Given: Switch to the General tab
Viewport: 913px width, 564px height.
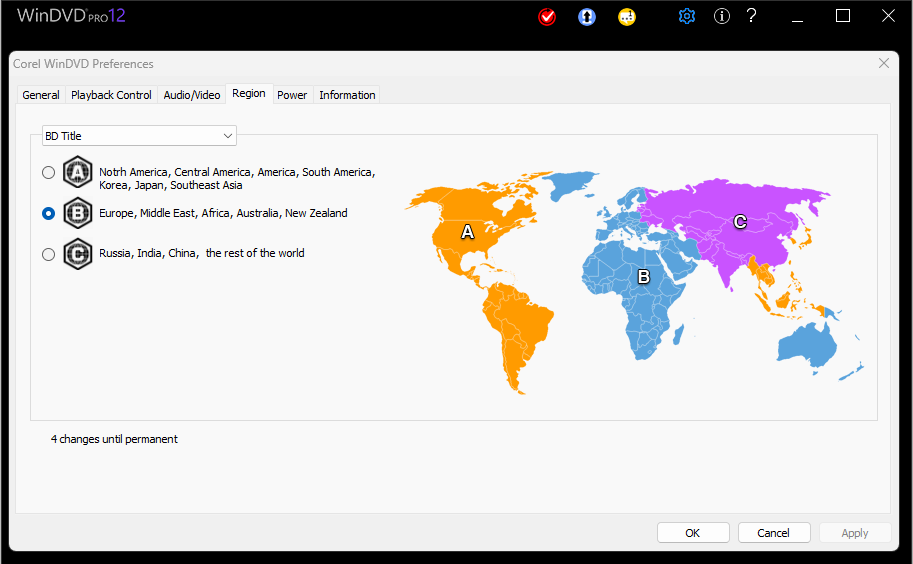Looking at the screenshot, I should click(41, 95).
